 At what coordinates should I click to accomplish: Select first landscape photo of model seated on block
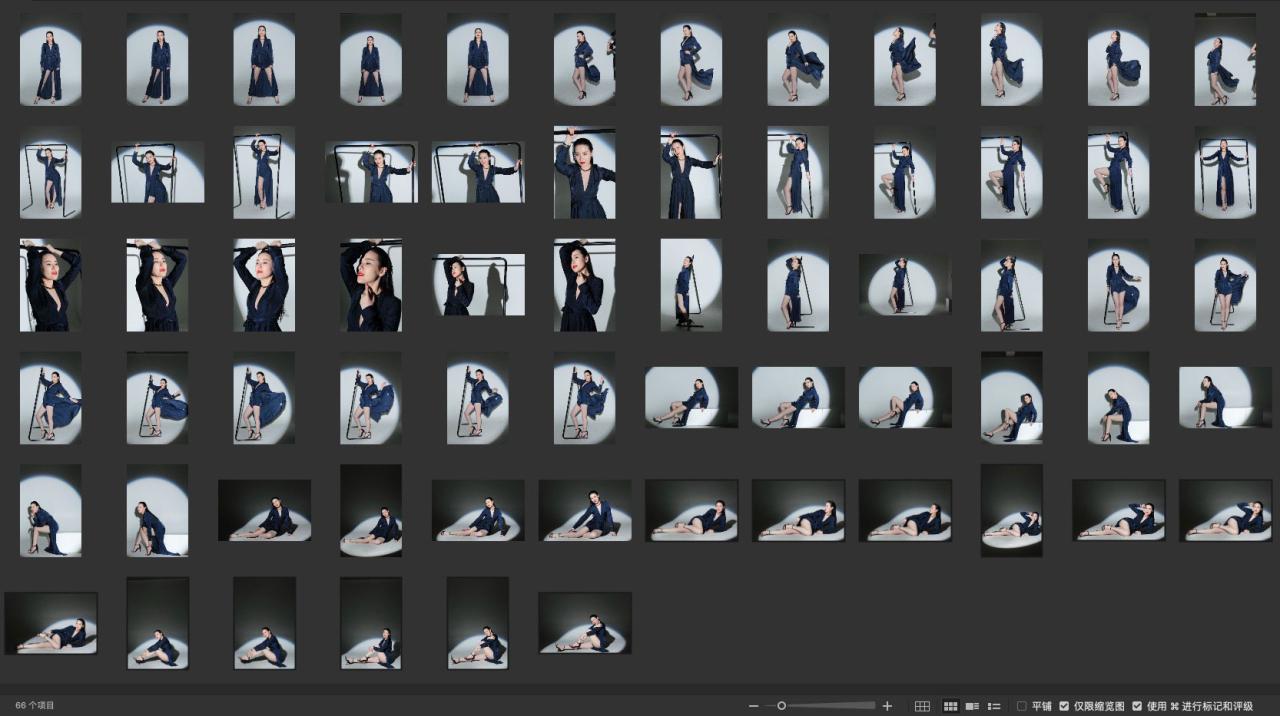point(691,397)
